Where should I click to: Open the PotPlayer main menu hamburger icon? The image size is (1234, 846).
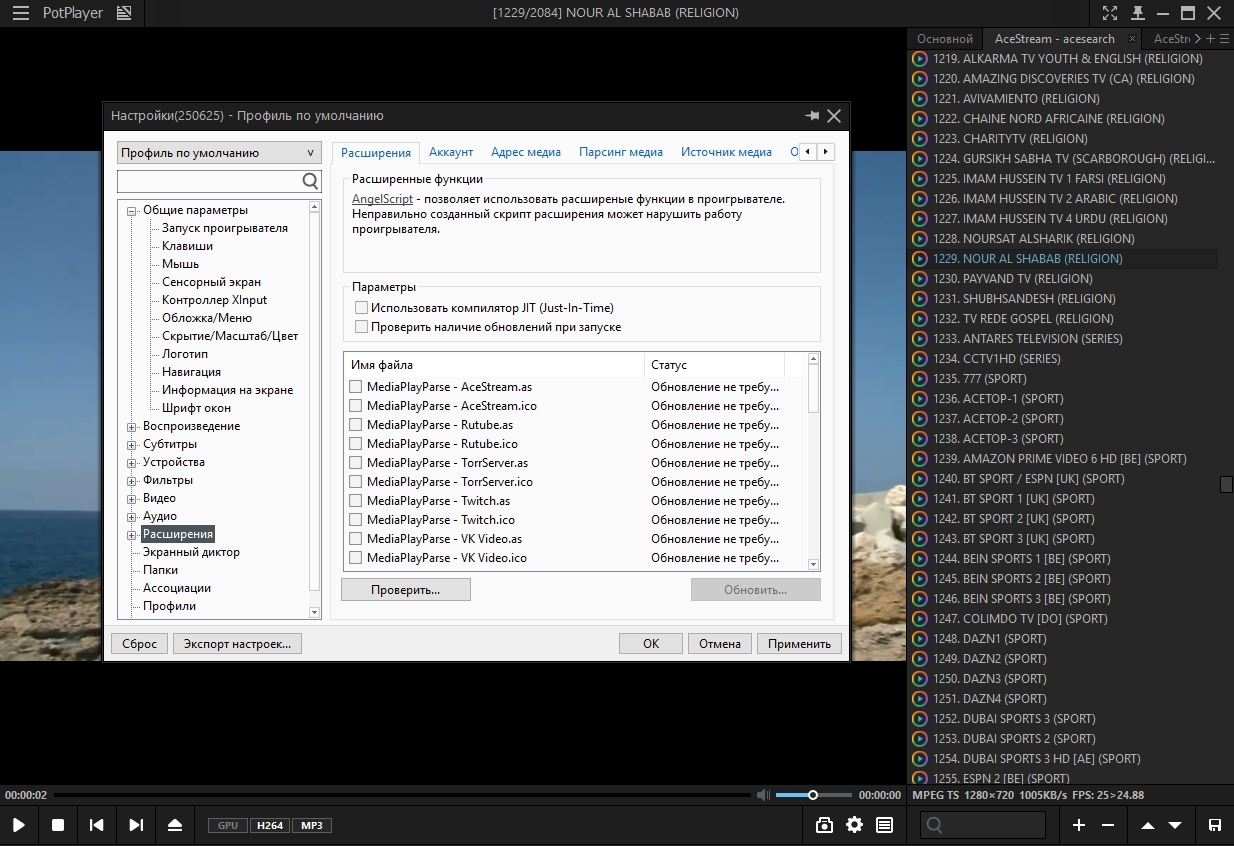20,13
